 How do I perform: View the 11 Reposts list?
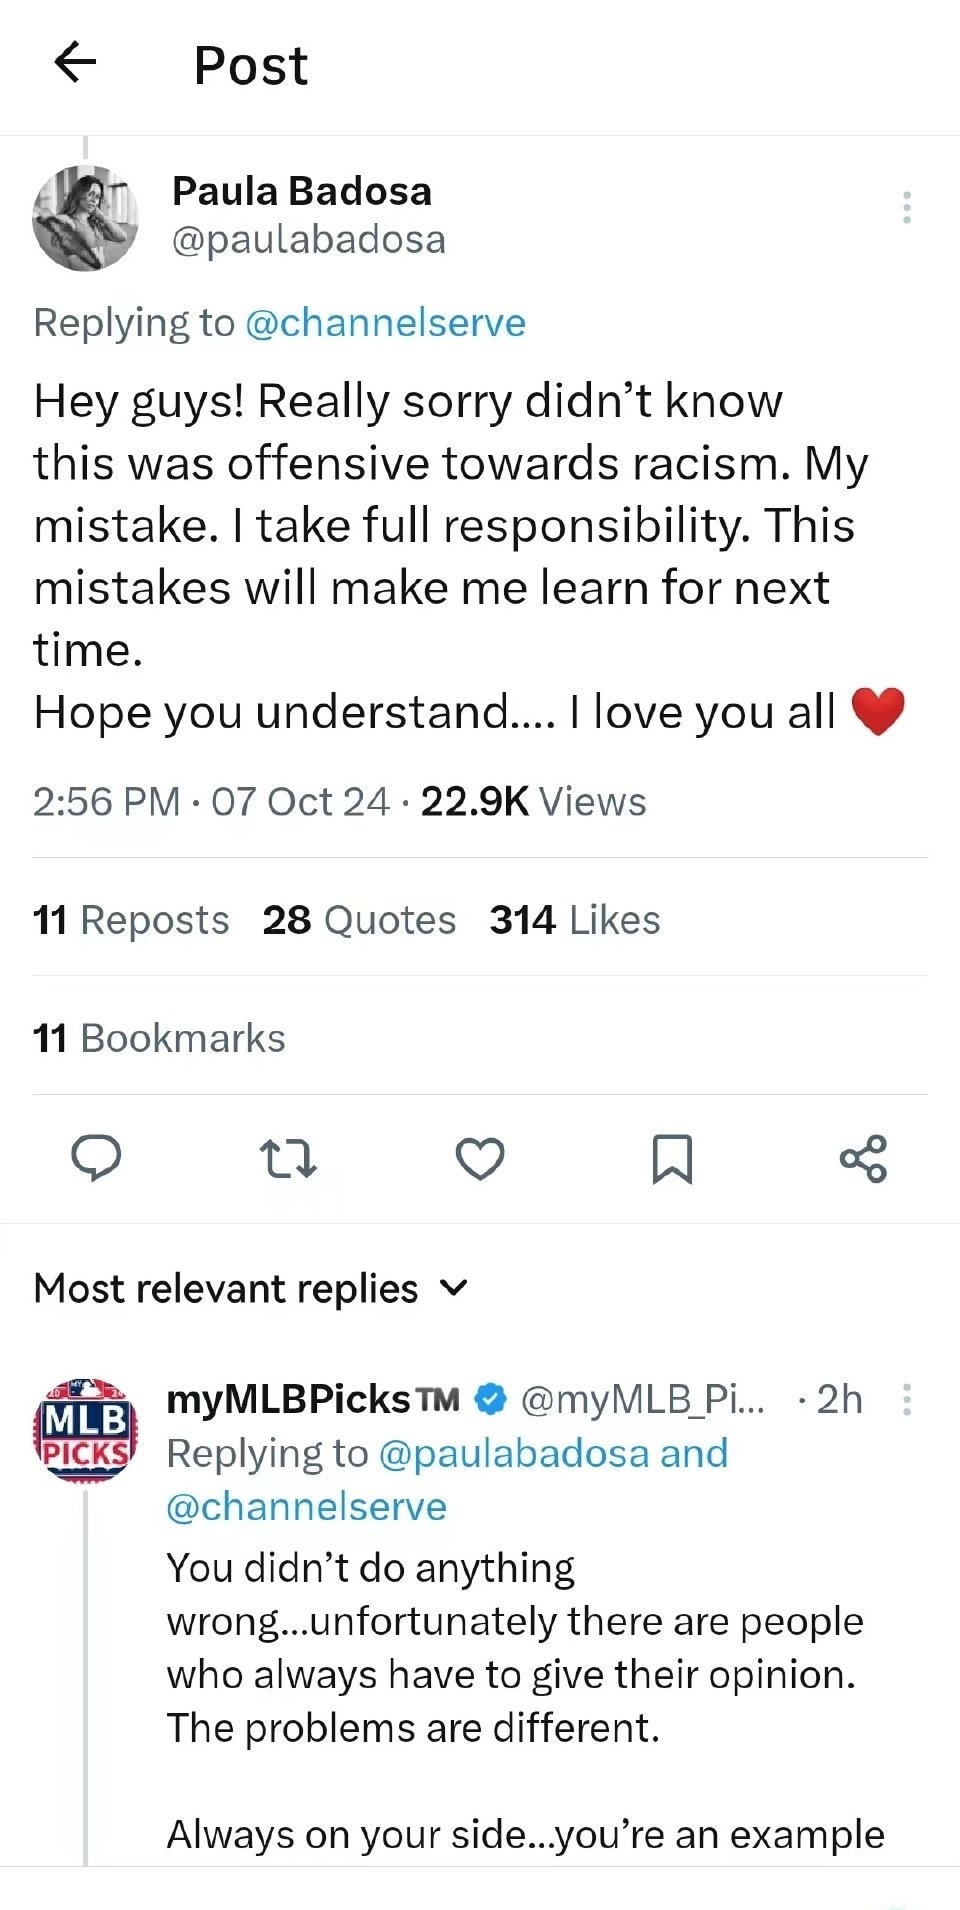pyautogui.click(x=131, y=920)
